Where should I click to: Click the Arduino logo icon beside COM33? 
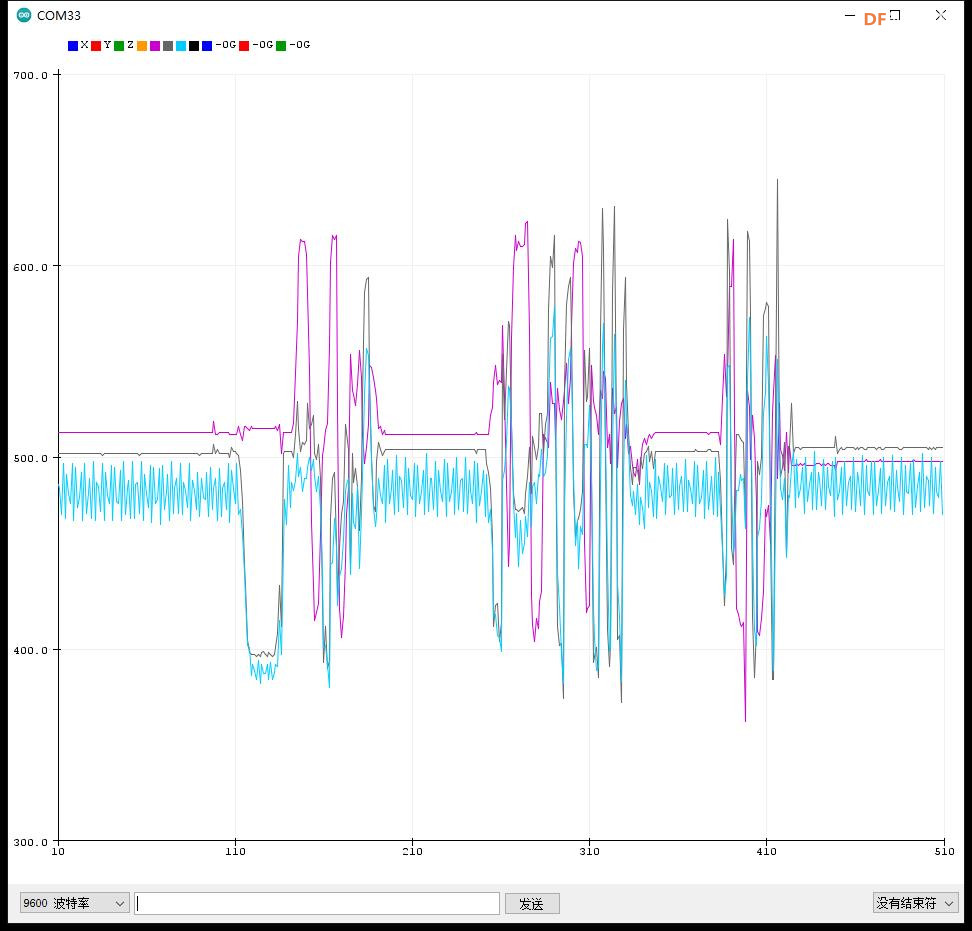tap(24, 15)
